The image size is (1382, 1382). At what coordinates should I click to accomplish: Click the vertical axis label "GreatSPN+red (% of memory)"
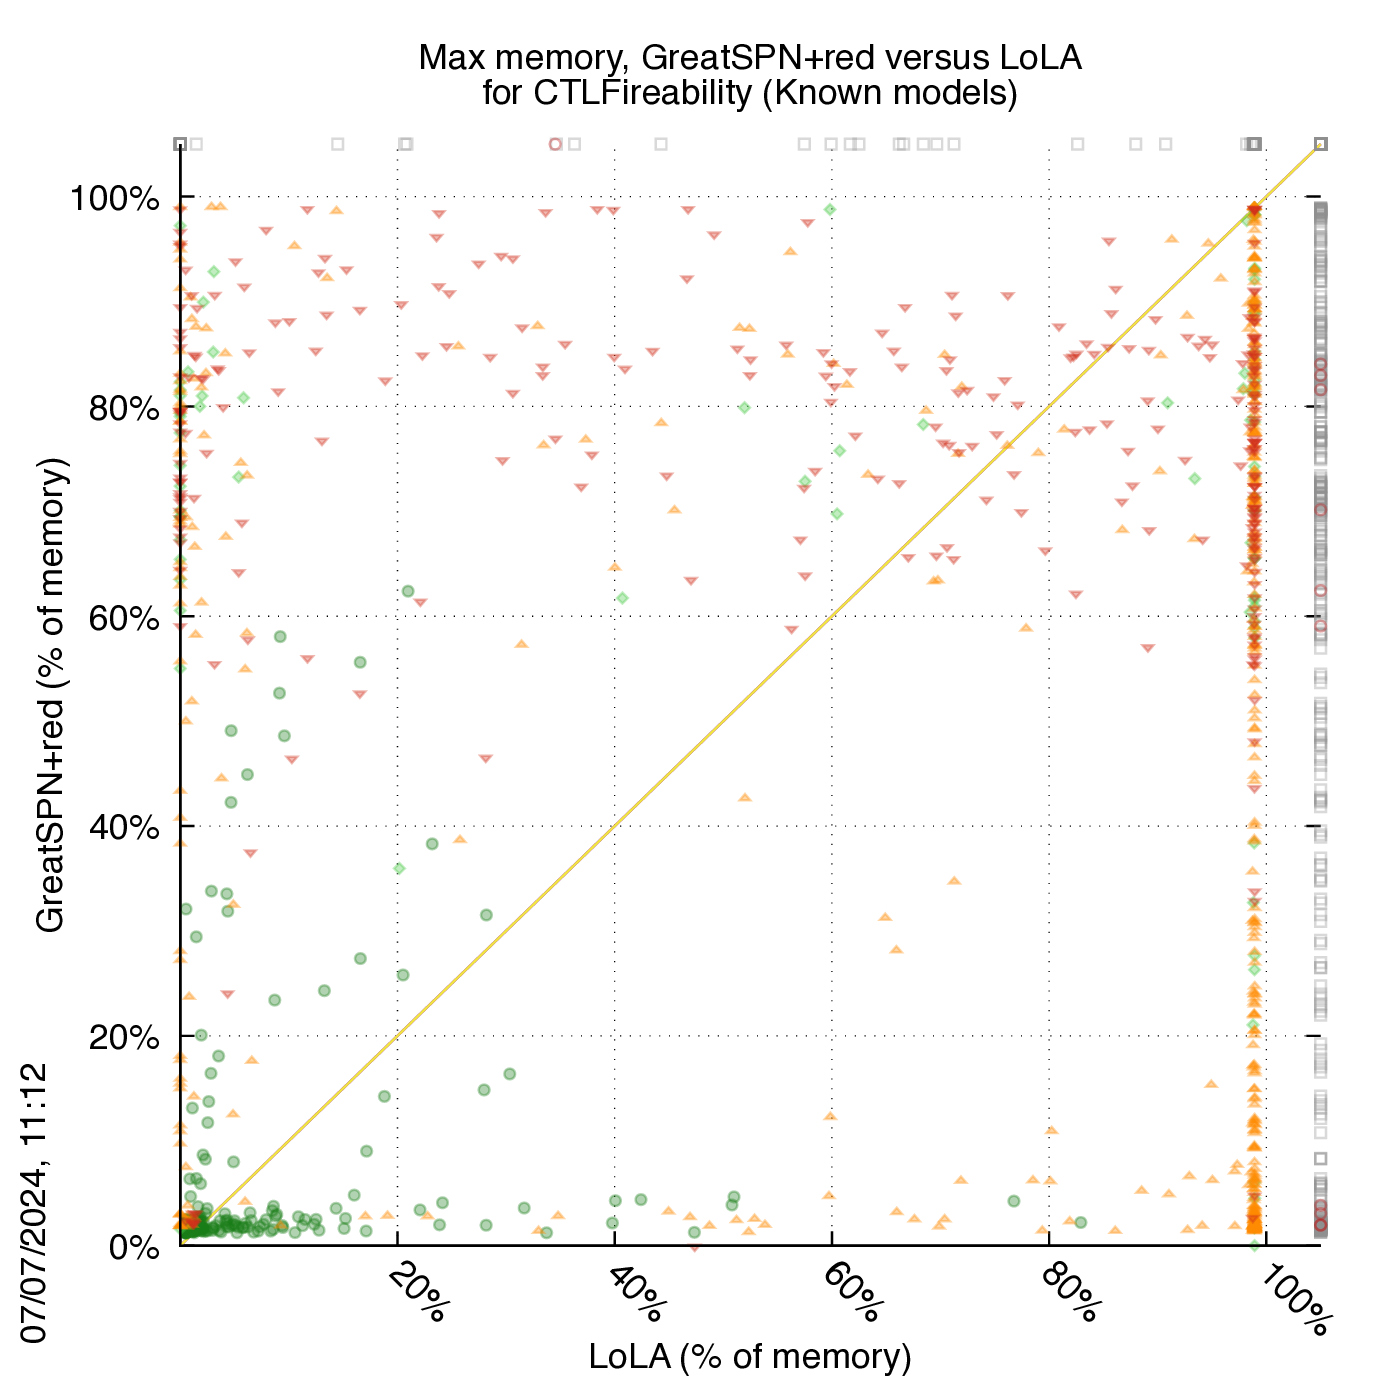pos(49,695)
